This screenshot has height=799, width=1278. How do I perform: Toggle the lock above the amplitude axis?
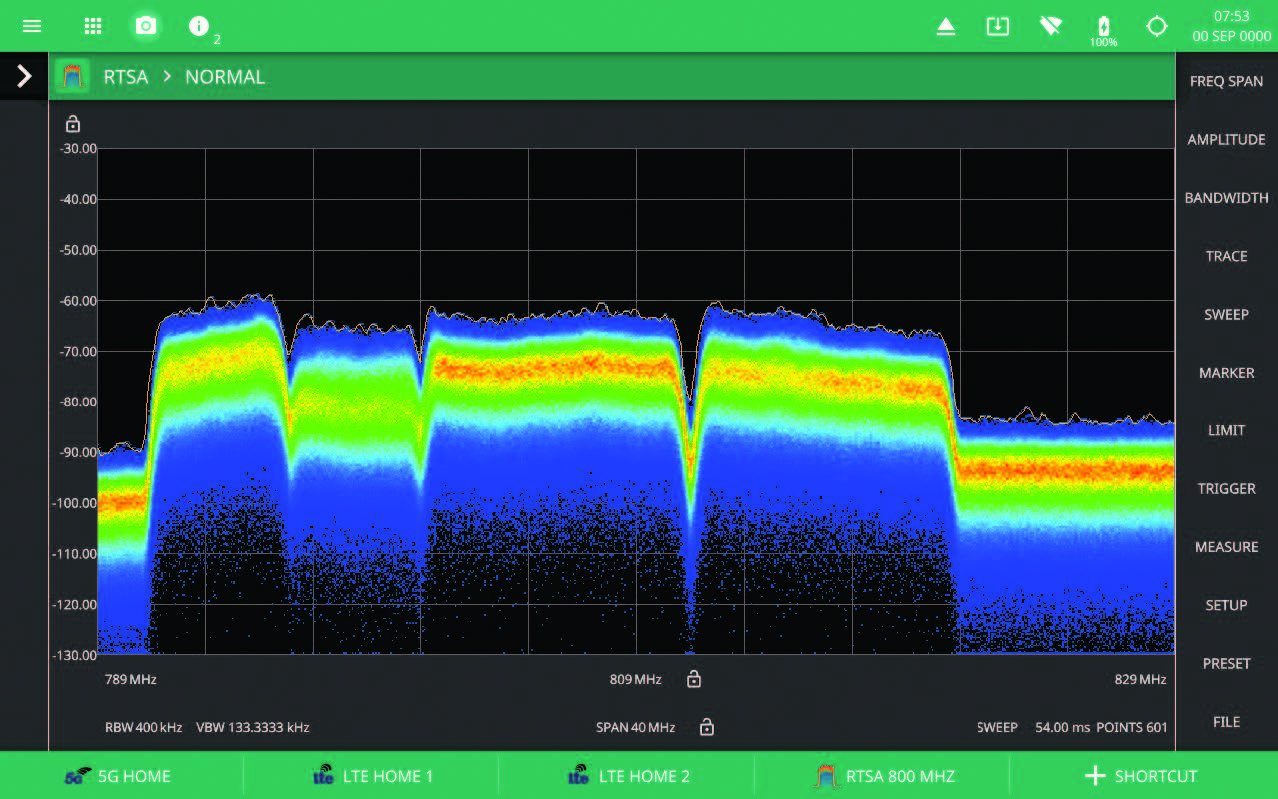pyautogui.click(x=72, y=125)
